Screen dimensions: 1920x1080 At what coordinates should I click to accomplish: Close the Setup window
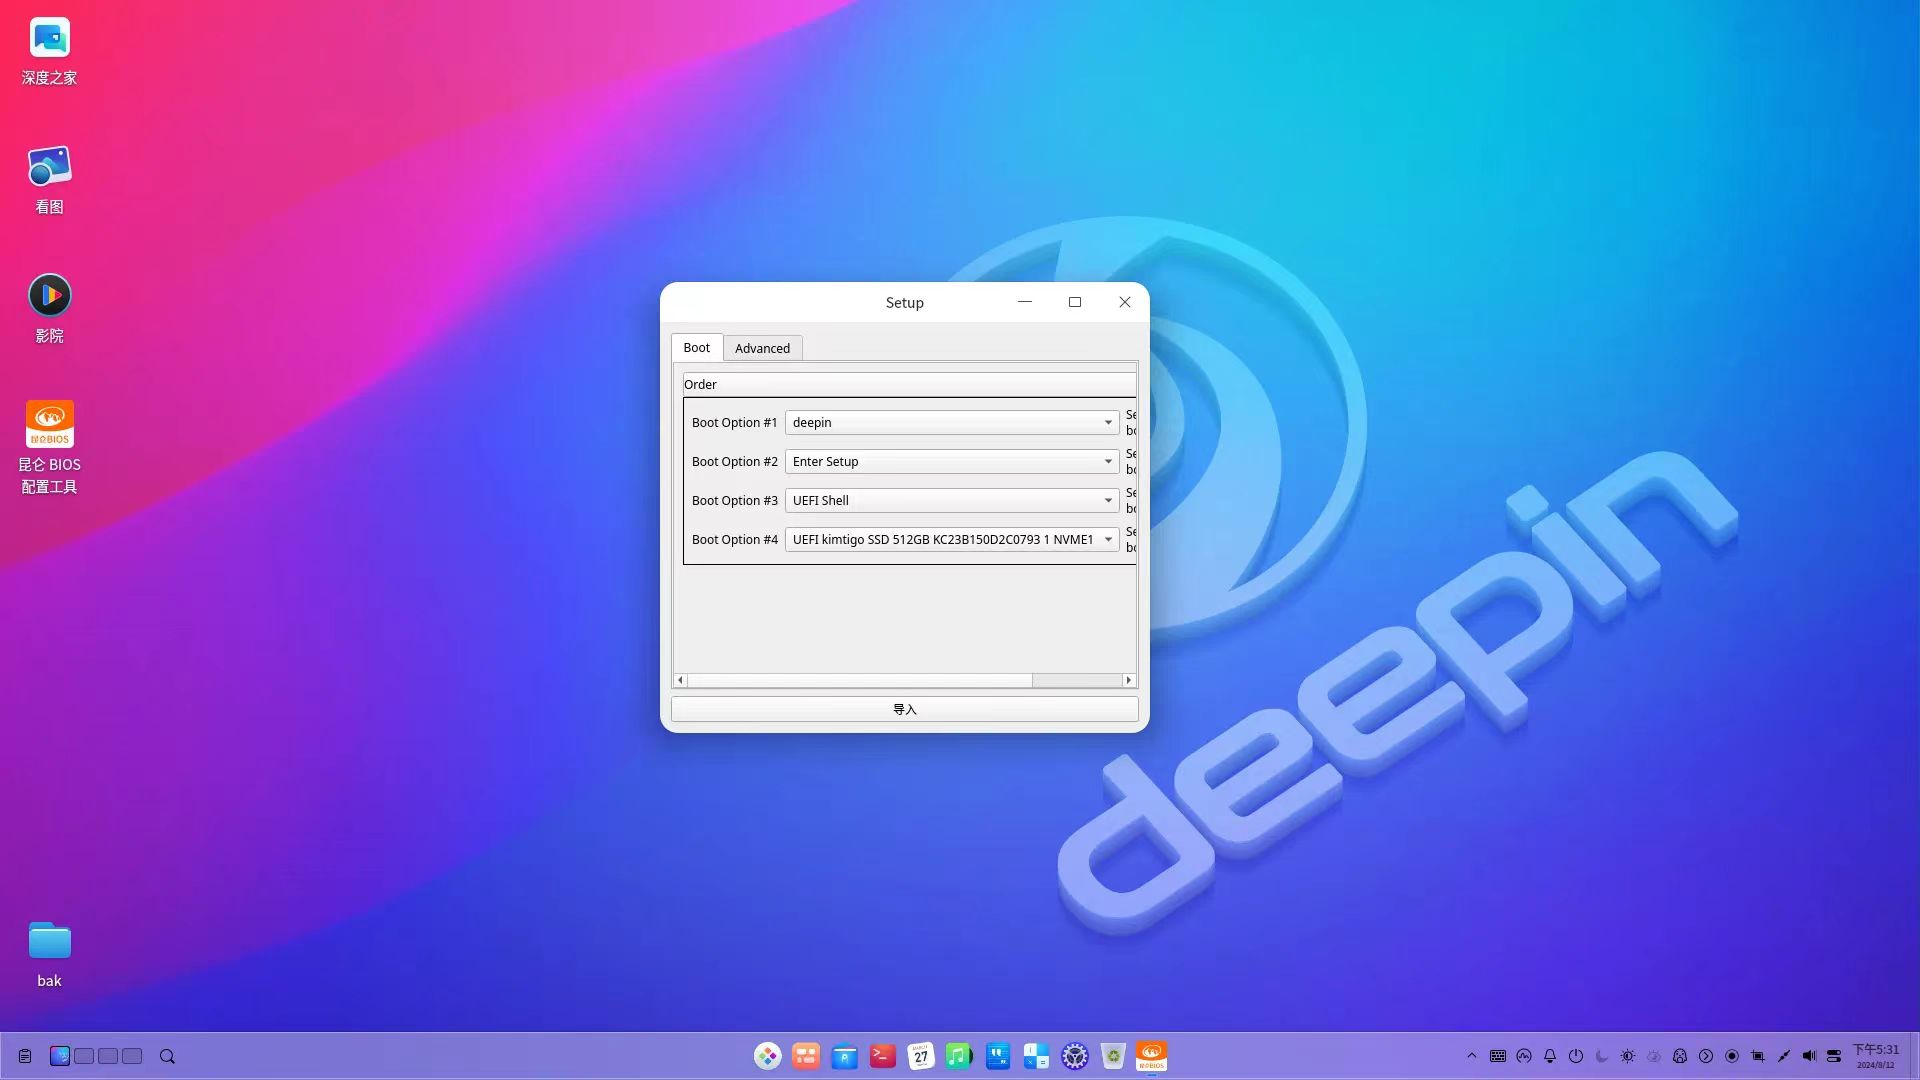tap(1125, 302)
